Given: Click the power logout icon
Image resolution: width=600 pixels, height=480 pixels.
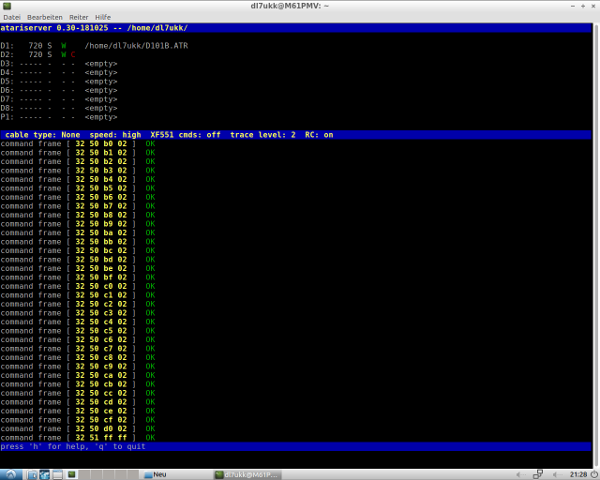Looking at the screenshot, I should click(594, 475).
